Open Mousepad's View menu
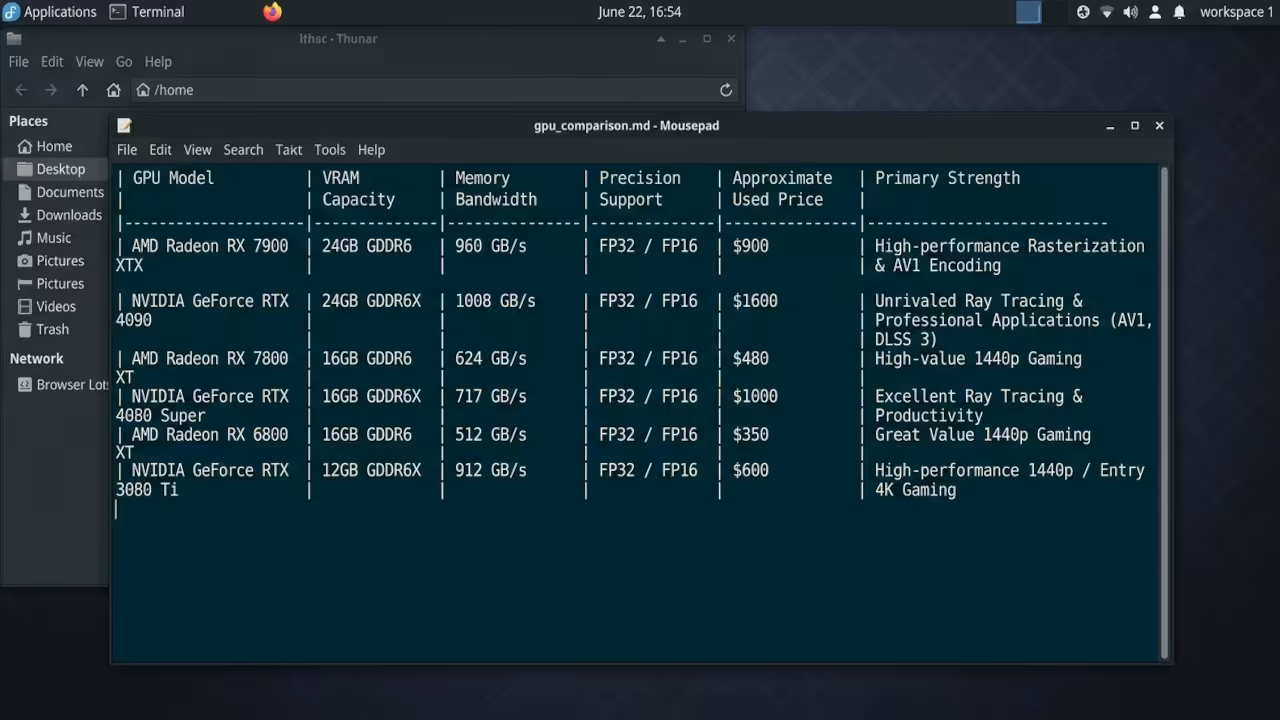This screenshot has width=1280, height=720. tap(197, 150)
